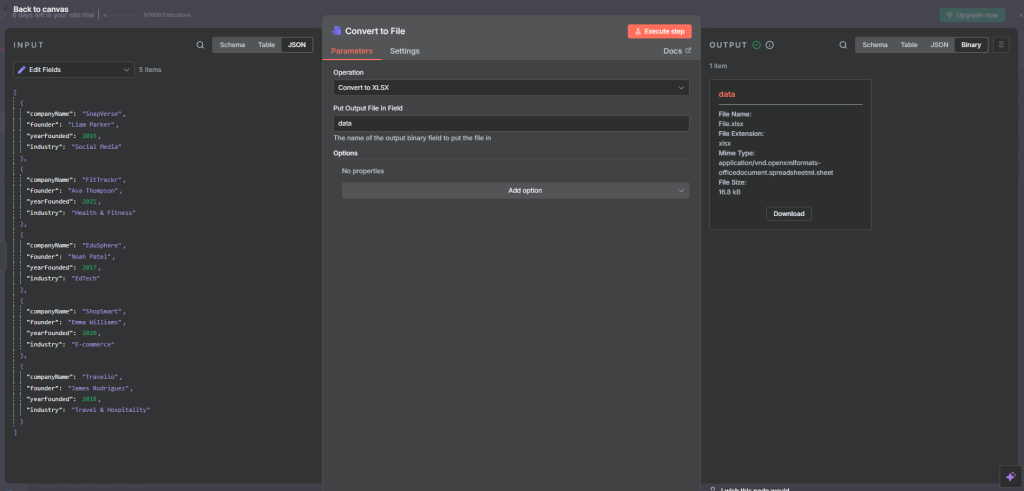
Task: Expand the Add option dropdown
Action: click(x=515, y=190)
